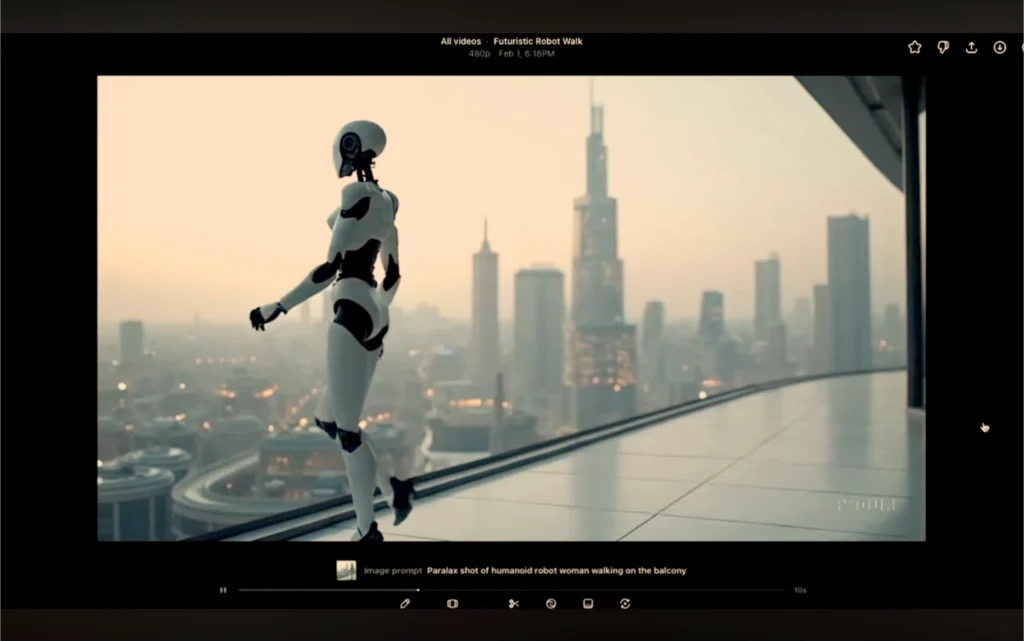Image resolution: width=1024 pixels, height=641 pixels.
Task: Click the partially visible icon after download
Action: (1021, 47)
